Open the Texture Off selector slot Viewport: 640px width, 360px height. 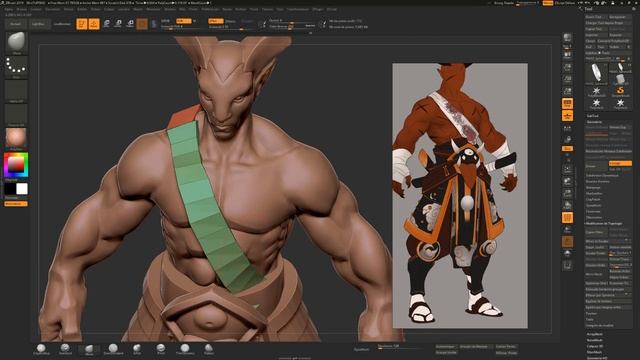pos(16,115)
